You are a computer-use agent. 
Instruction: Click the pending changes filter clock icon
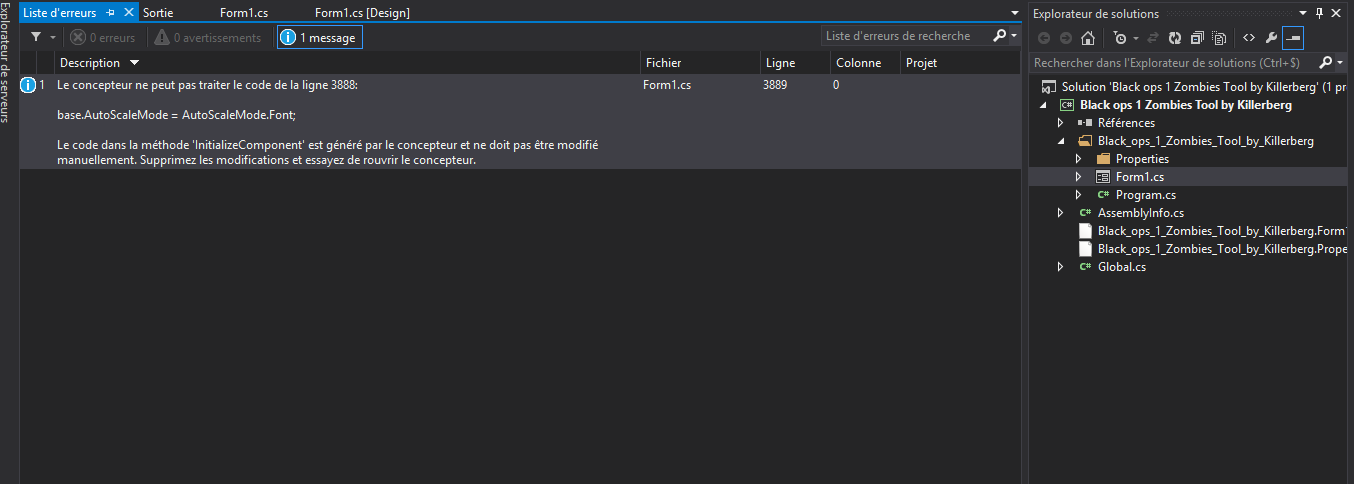tap(1120, 38)
